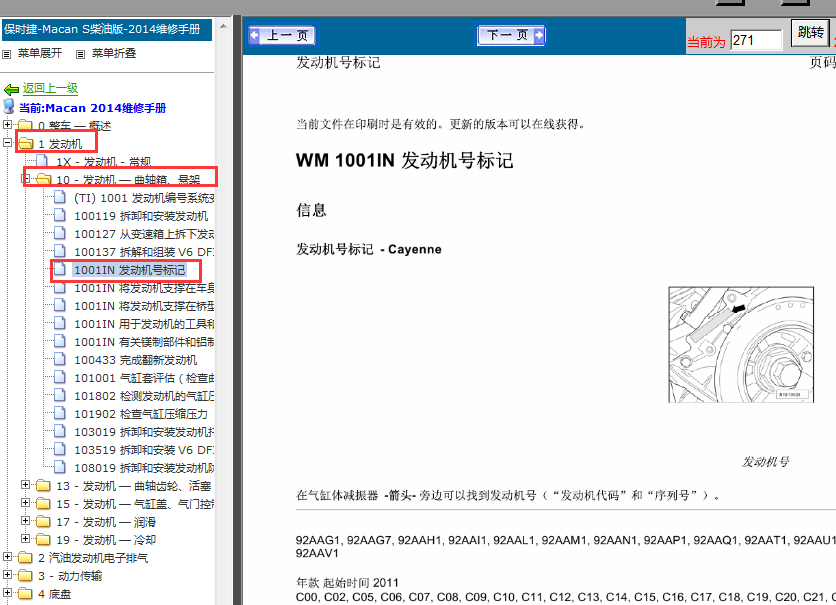Click the engine number location diagram
The height and width of the screenshot is (605, 836).
[741, 344]
